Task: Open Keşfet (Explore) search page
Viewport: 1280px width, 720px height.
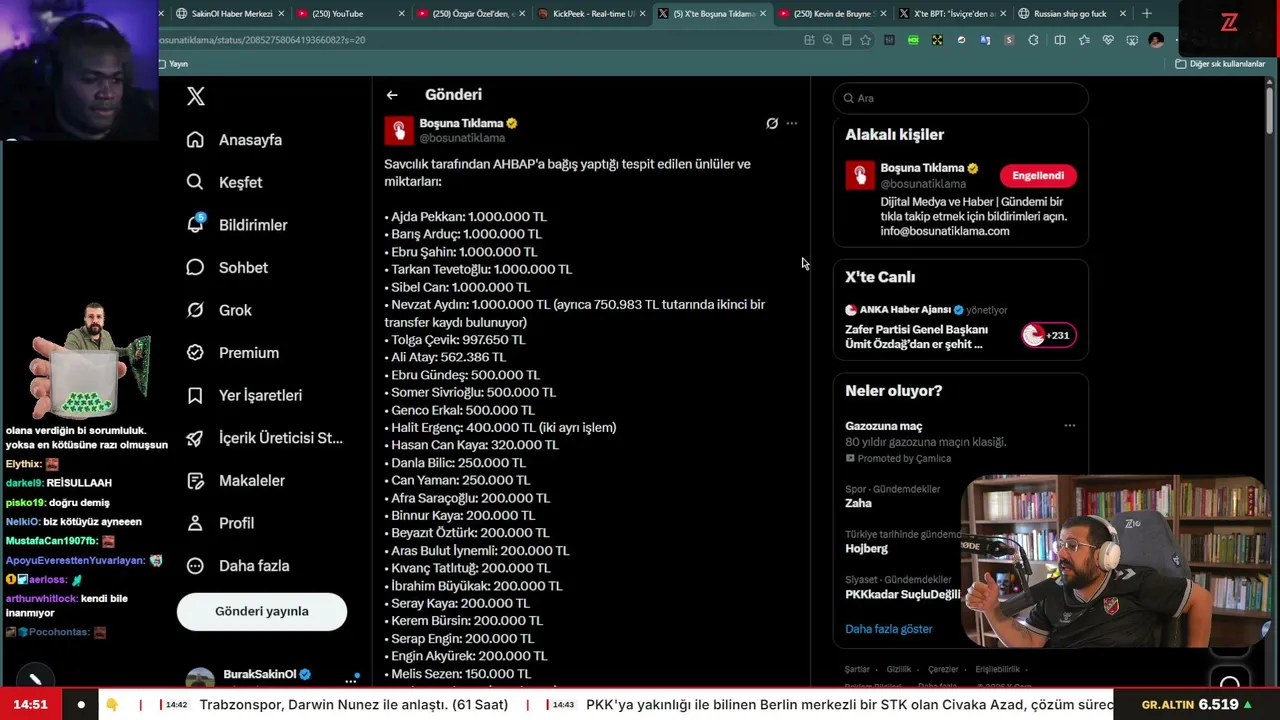Action: coord(224,182)
